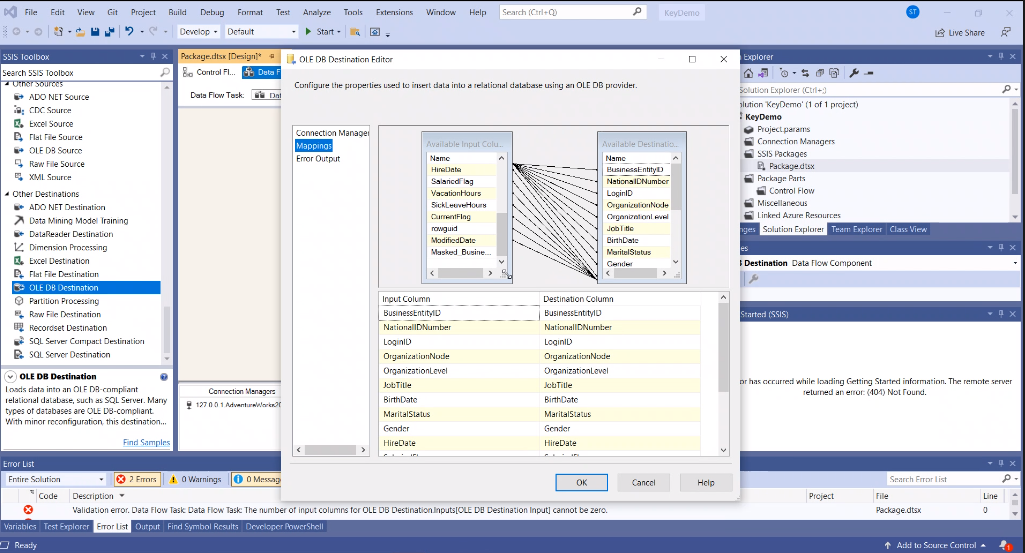Open the Debug menu

point(212,12)
